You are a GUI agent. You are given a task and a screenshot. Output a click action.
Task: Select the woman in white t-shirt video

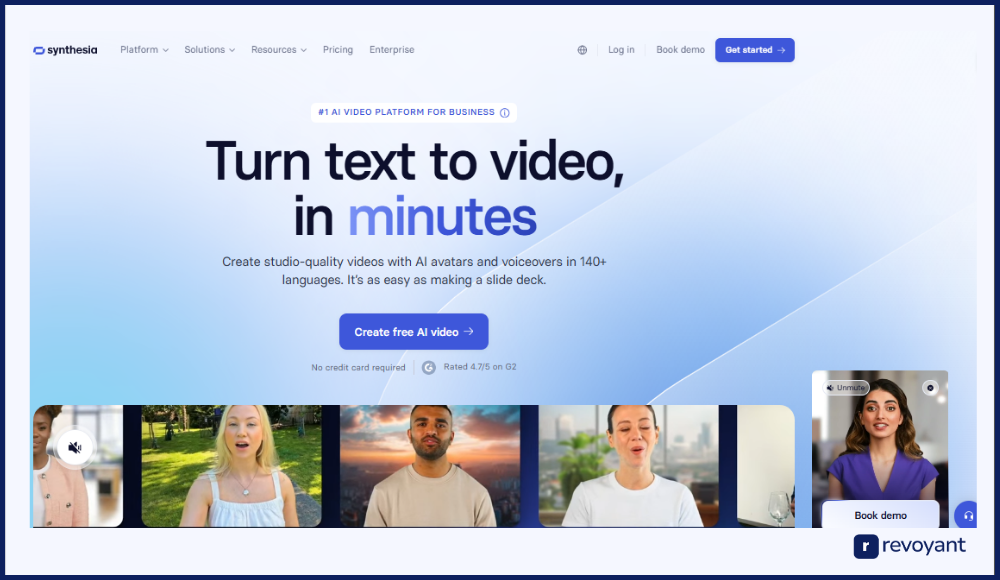(x=629, y=466)
